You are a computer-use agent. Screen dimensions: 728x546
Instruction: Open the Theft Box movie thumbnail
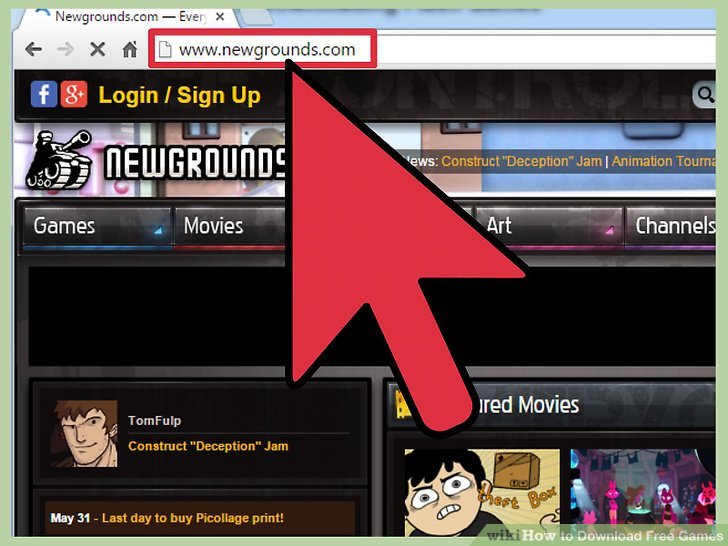[x=482, y=493]
